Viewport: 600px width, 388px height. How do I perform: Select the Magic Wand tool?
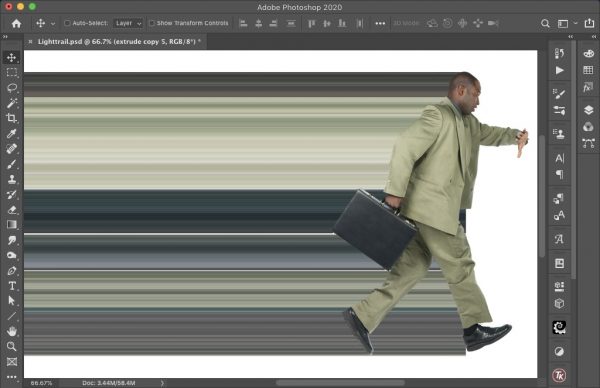click(11, 103)
